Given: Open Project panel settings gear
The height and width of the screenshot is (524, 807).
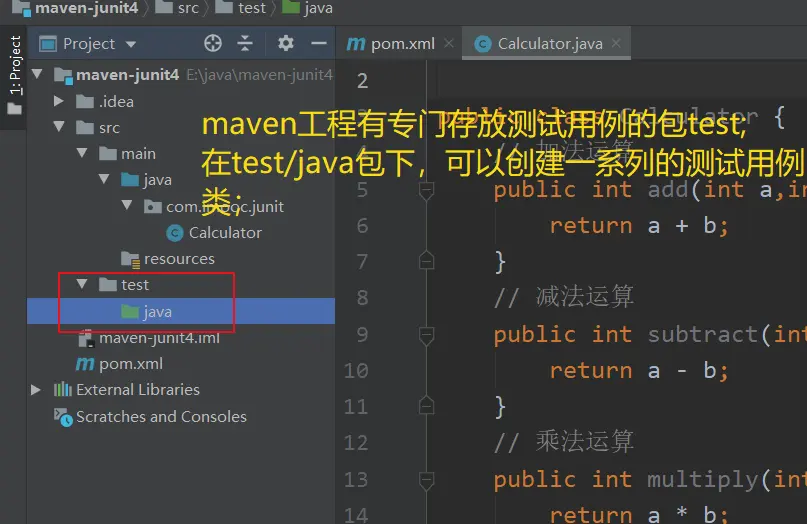Looking at the screenshot, I should click(x=286, y=43).
